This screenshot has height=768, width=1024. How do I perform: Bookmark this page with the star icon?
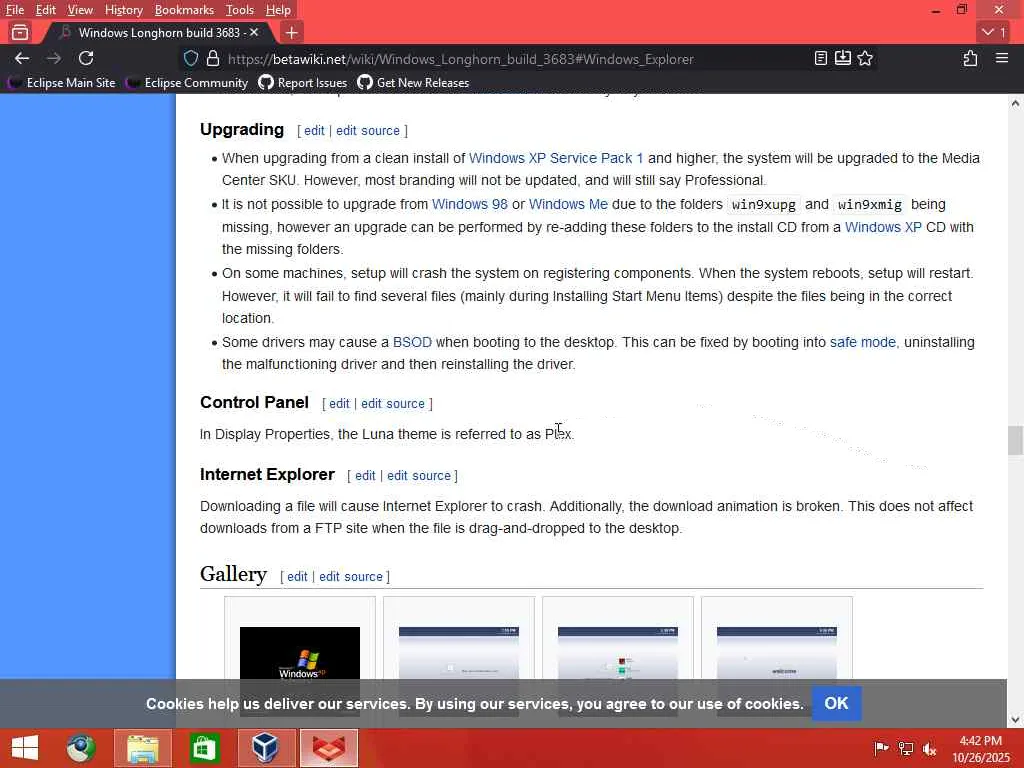865,58
